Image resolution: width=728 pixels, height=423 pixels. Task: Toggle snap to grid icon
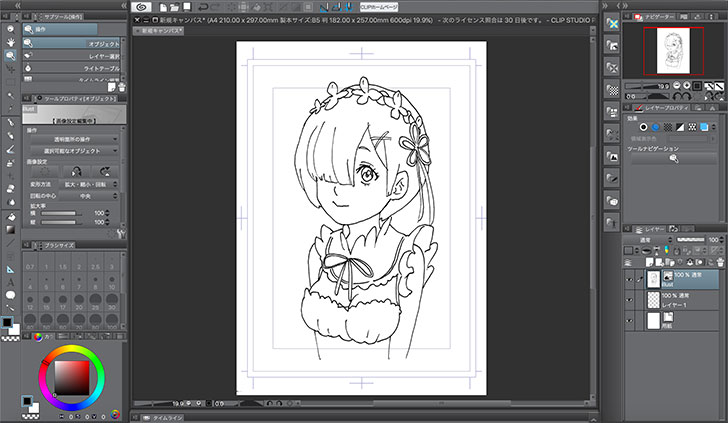click(348, 7)
